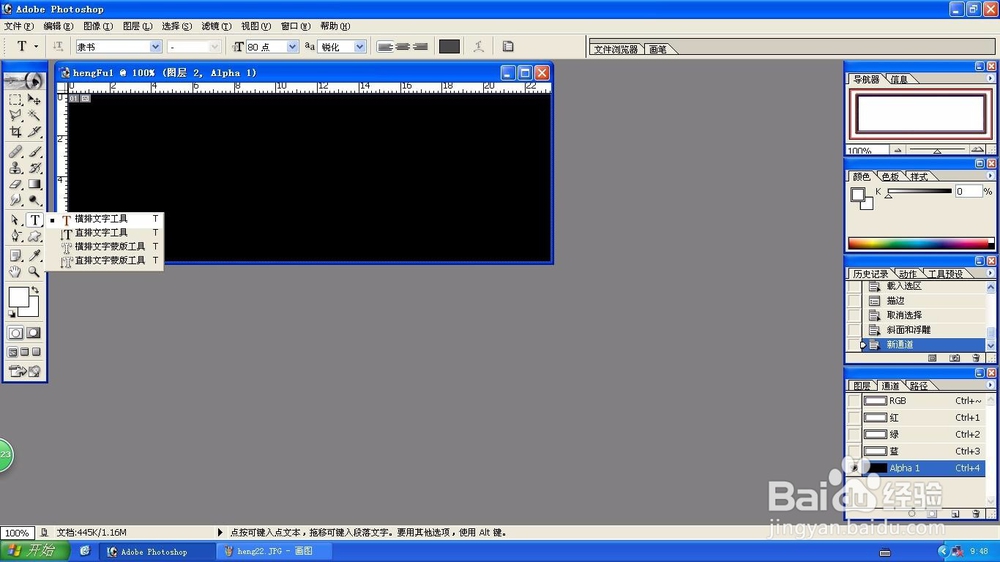1000x562 pixels.
Task: Select the Zoom tool in toolbox
Action: (x=34, y=272)
